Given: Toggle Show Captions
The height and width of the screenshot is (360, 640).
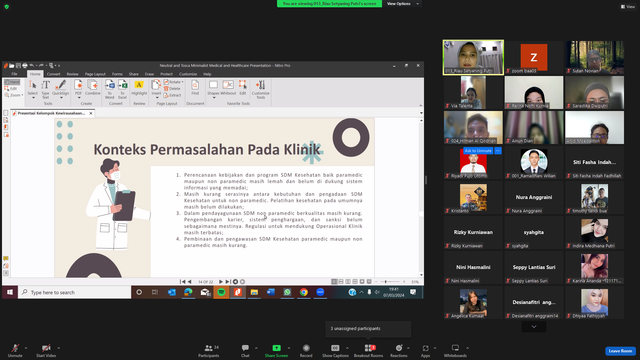Looking at the screenshot, I should pos(335,351).
